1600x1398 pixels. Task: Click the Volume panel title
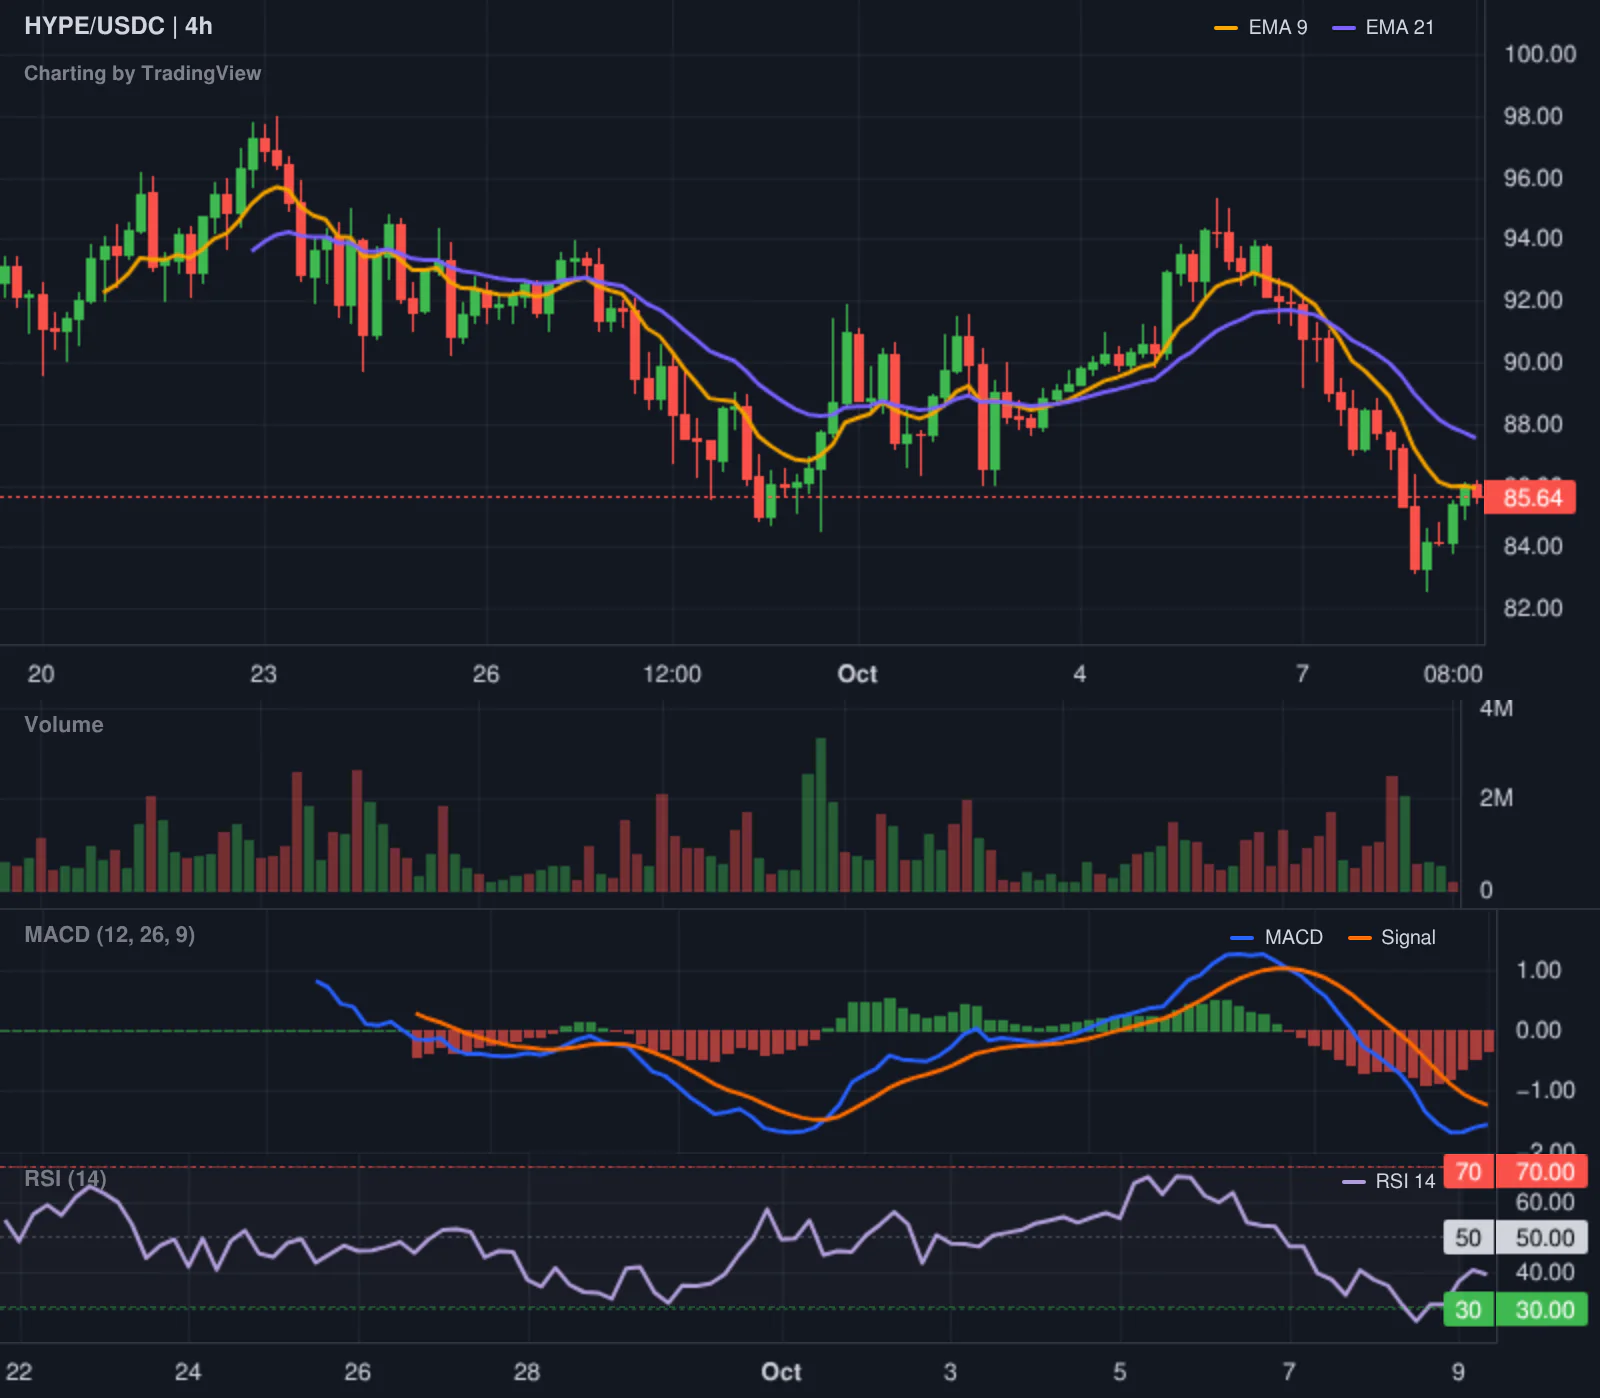(x=63, y=724)
